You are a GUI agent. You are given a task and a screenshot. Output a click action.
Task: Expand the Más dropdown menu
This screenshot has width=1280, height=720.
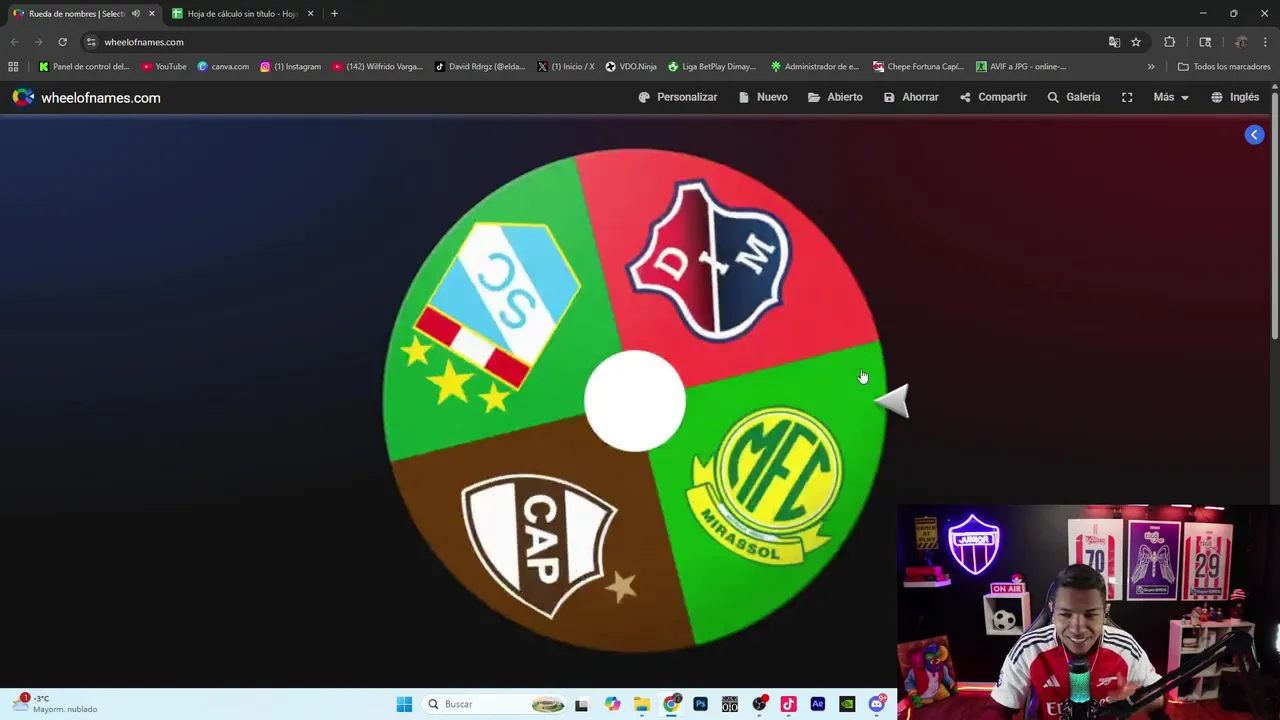(1171, 97)
